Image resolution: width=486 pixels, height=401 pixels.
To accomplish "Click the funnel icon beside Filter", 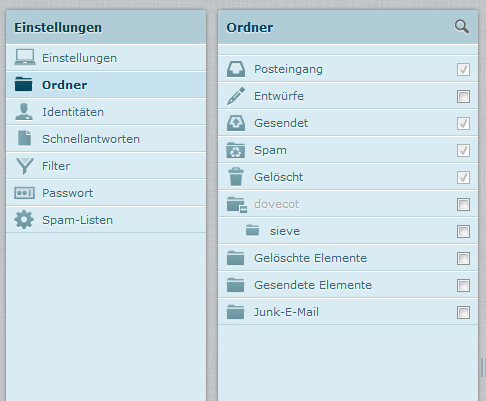I will 25,166.
